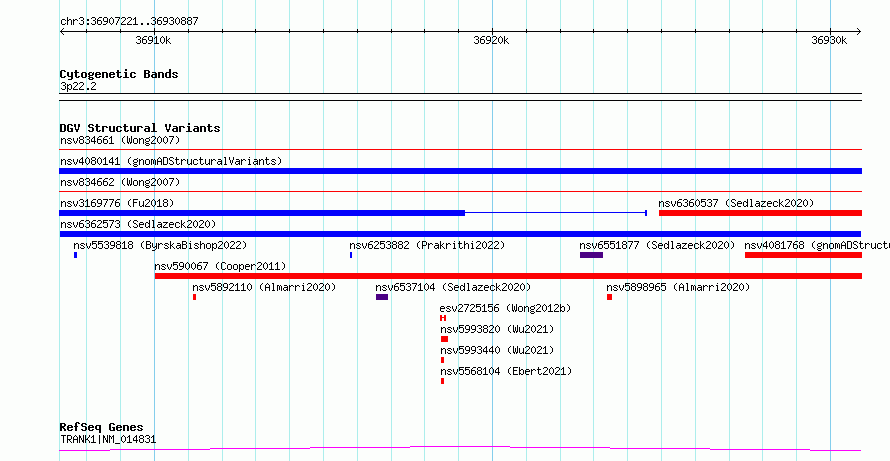Click the nsv4080141 (gnomADStructuralVariants) text label
This screenshot has height=461, width=890.
[x=171, y=161]
